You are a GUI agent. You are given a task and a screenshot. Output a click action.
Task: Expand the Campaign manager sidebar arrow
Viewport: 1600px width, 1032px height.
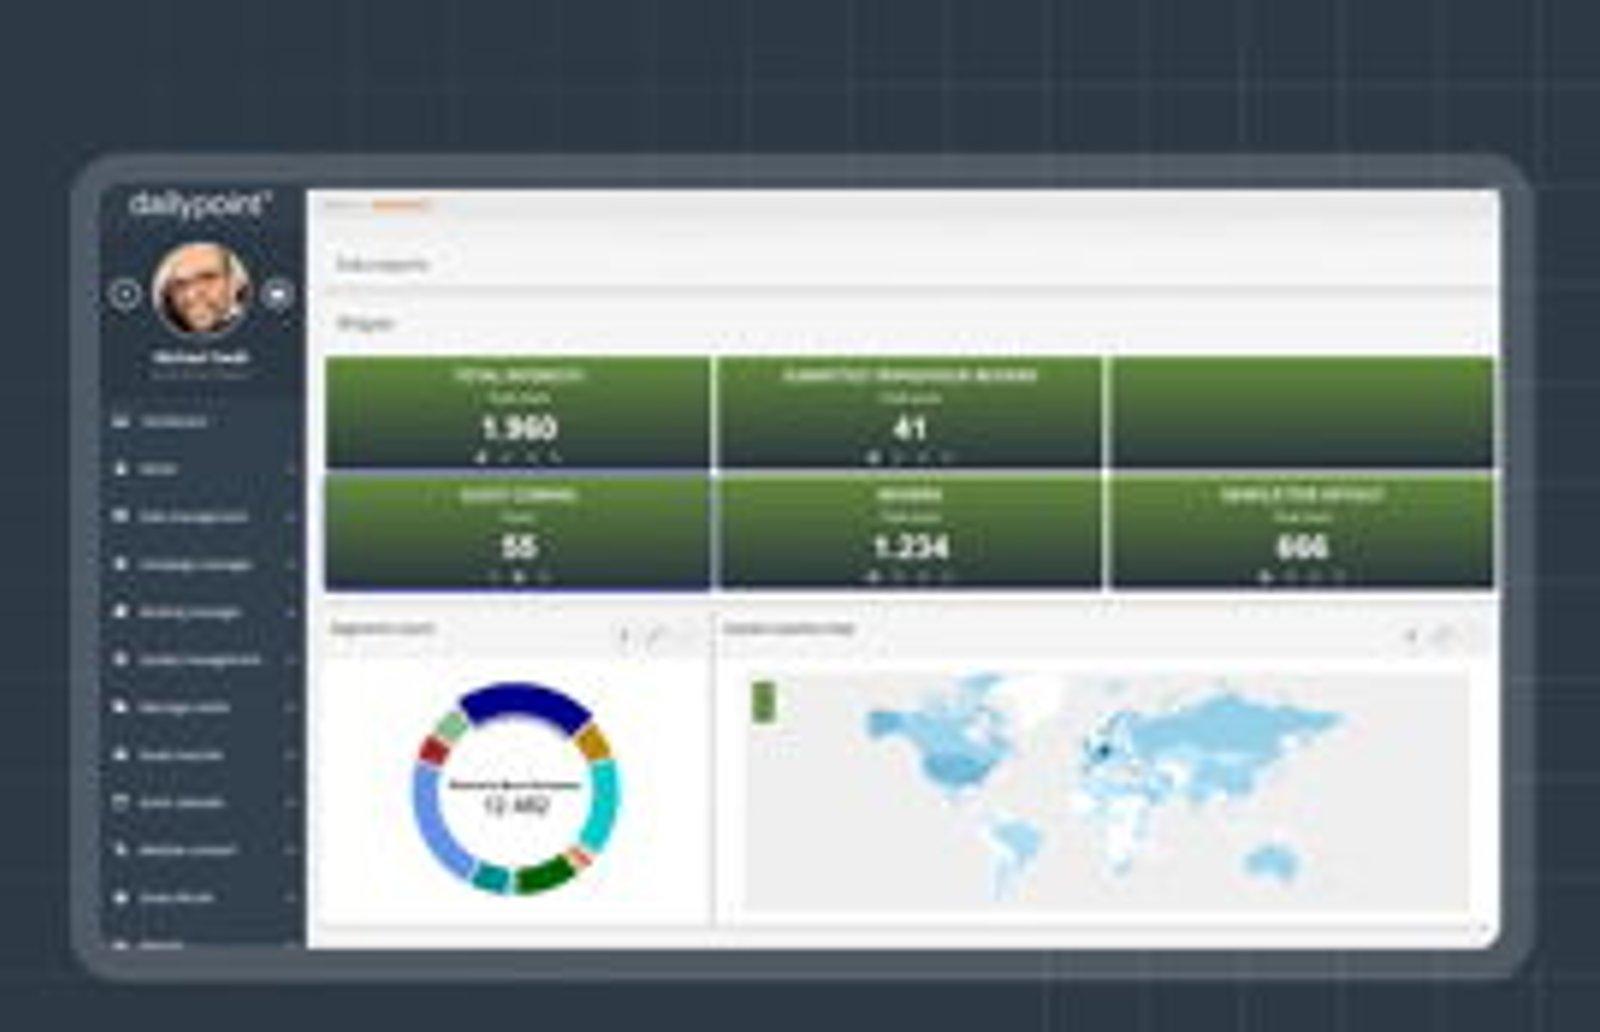pos(291,565)
